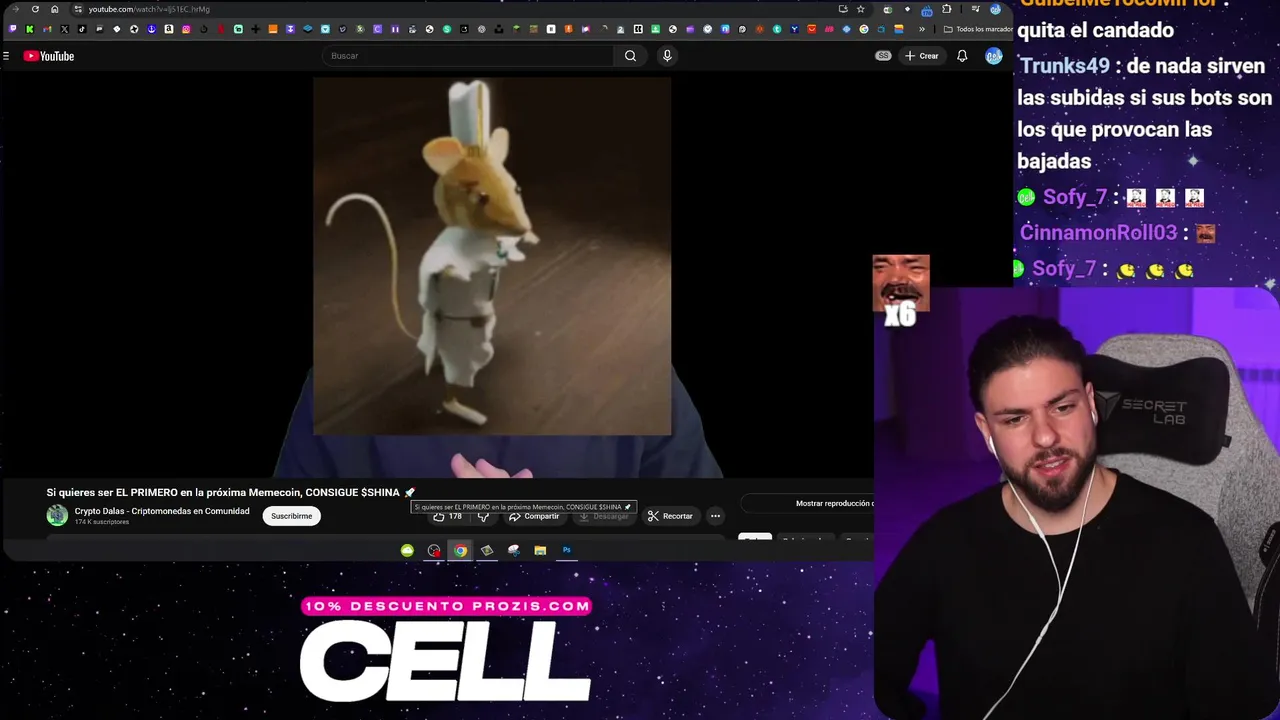Open Crypto Dalas channel name link
Screen dimensions: 1280x720
[162, 511]
